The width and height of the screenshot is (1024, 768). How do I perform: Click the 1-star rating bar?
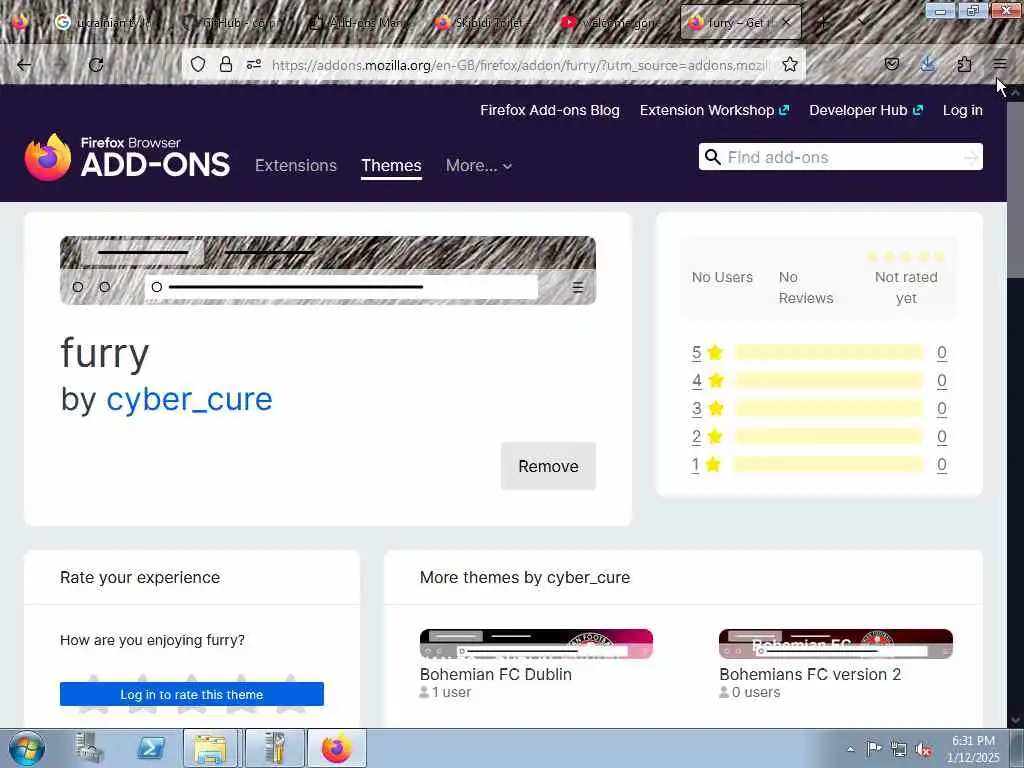(x=829, y=464)
